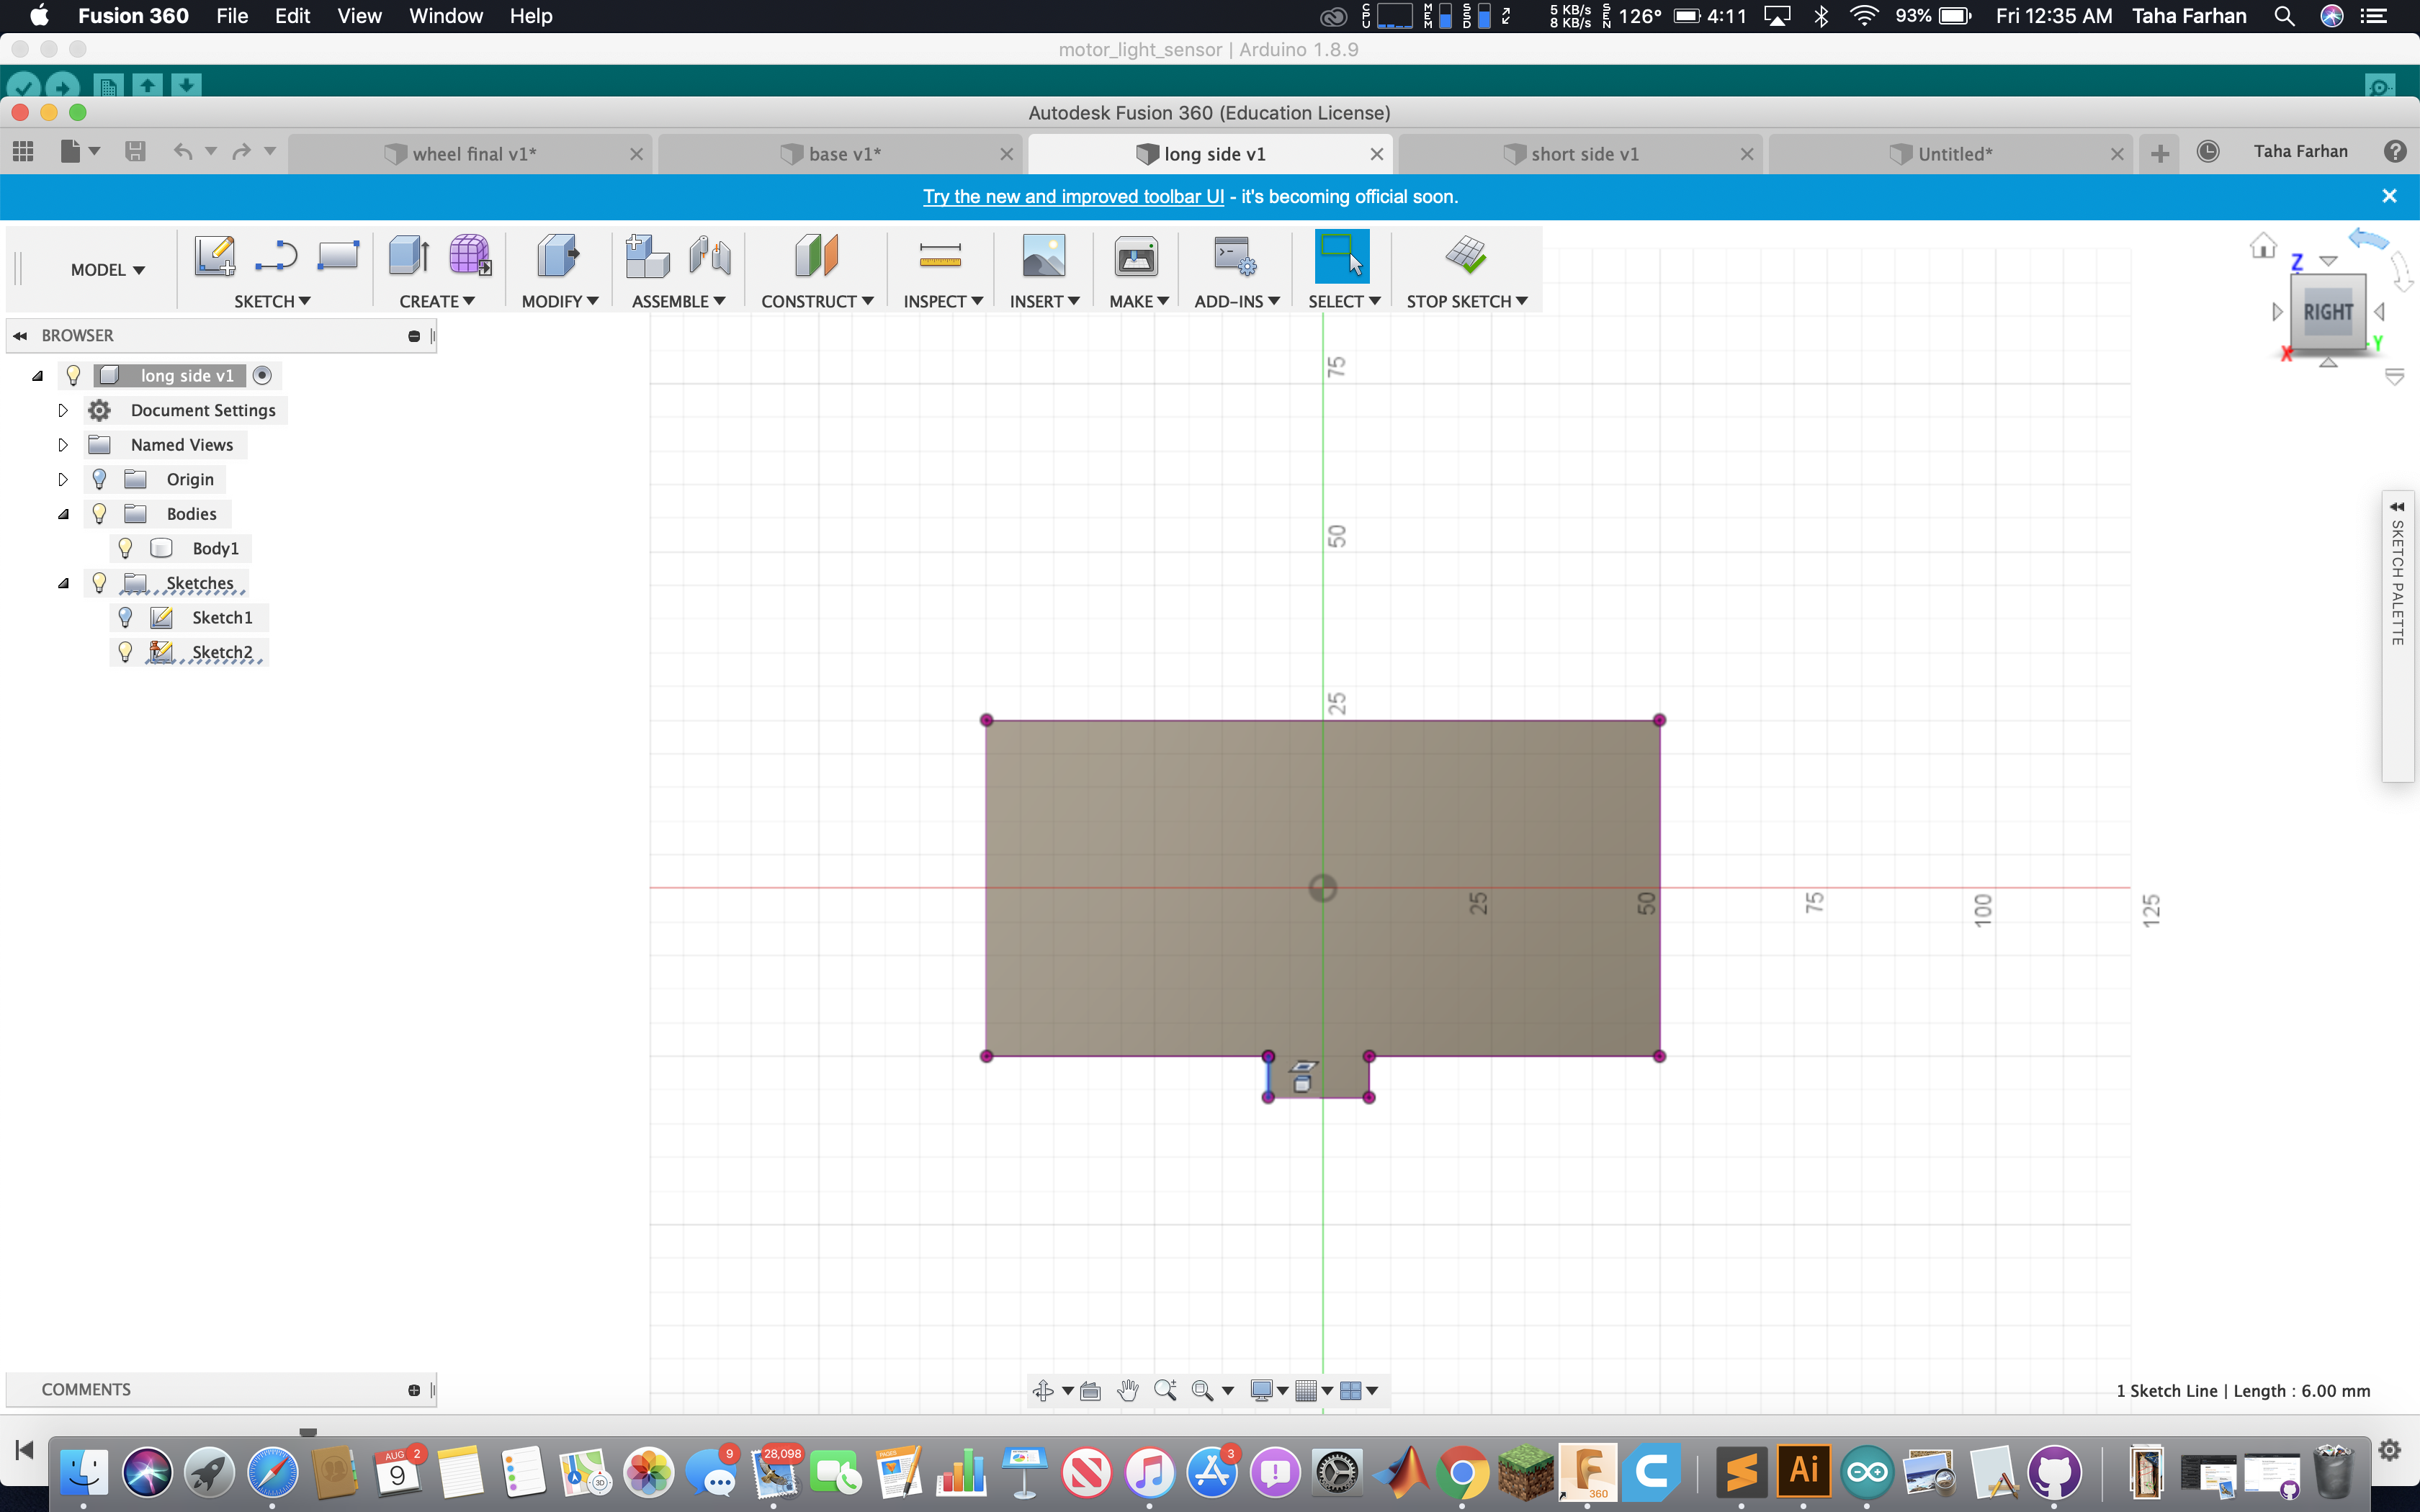Open the MODIFY dropdown menu
Image resolution: width=2420 pixels, height=1512 pixels.
pos(560,301)
